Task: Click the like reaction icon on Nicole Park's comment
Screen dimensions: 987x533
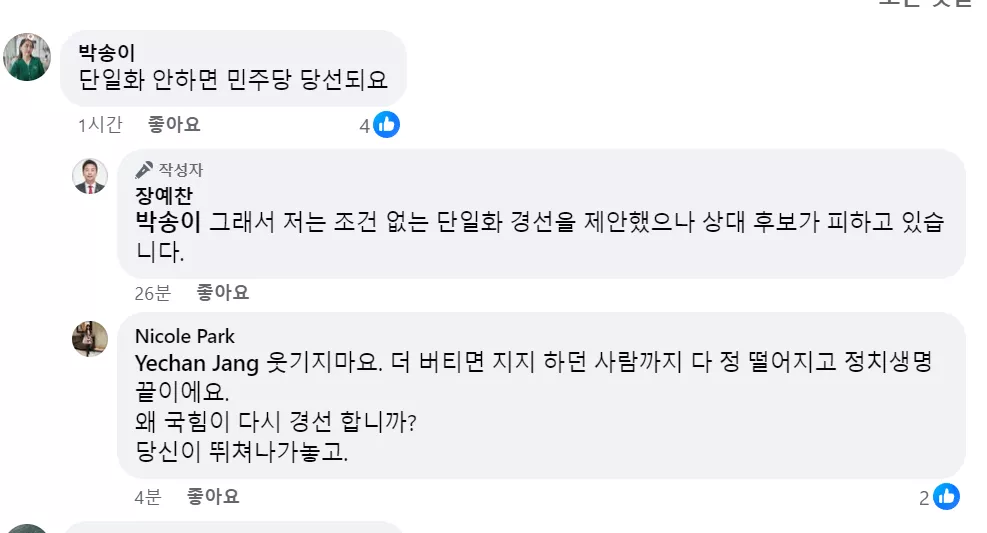Action: tap(947, 497)
